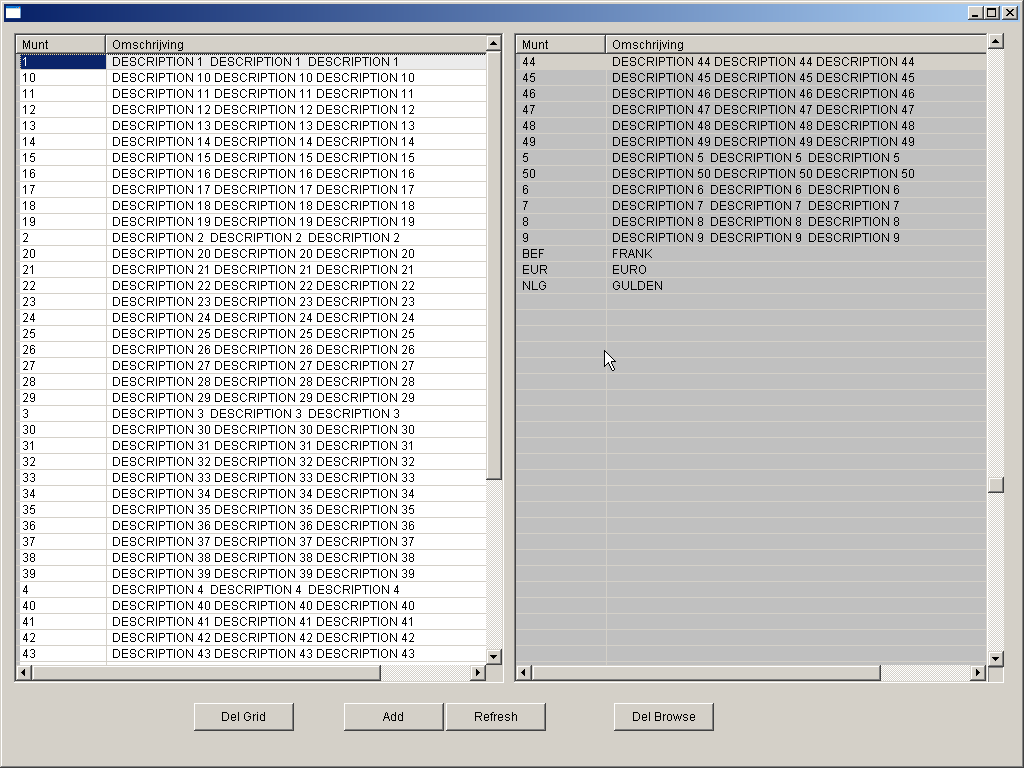Click the Del Browse button

point(664,716)
